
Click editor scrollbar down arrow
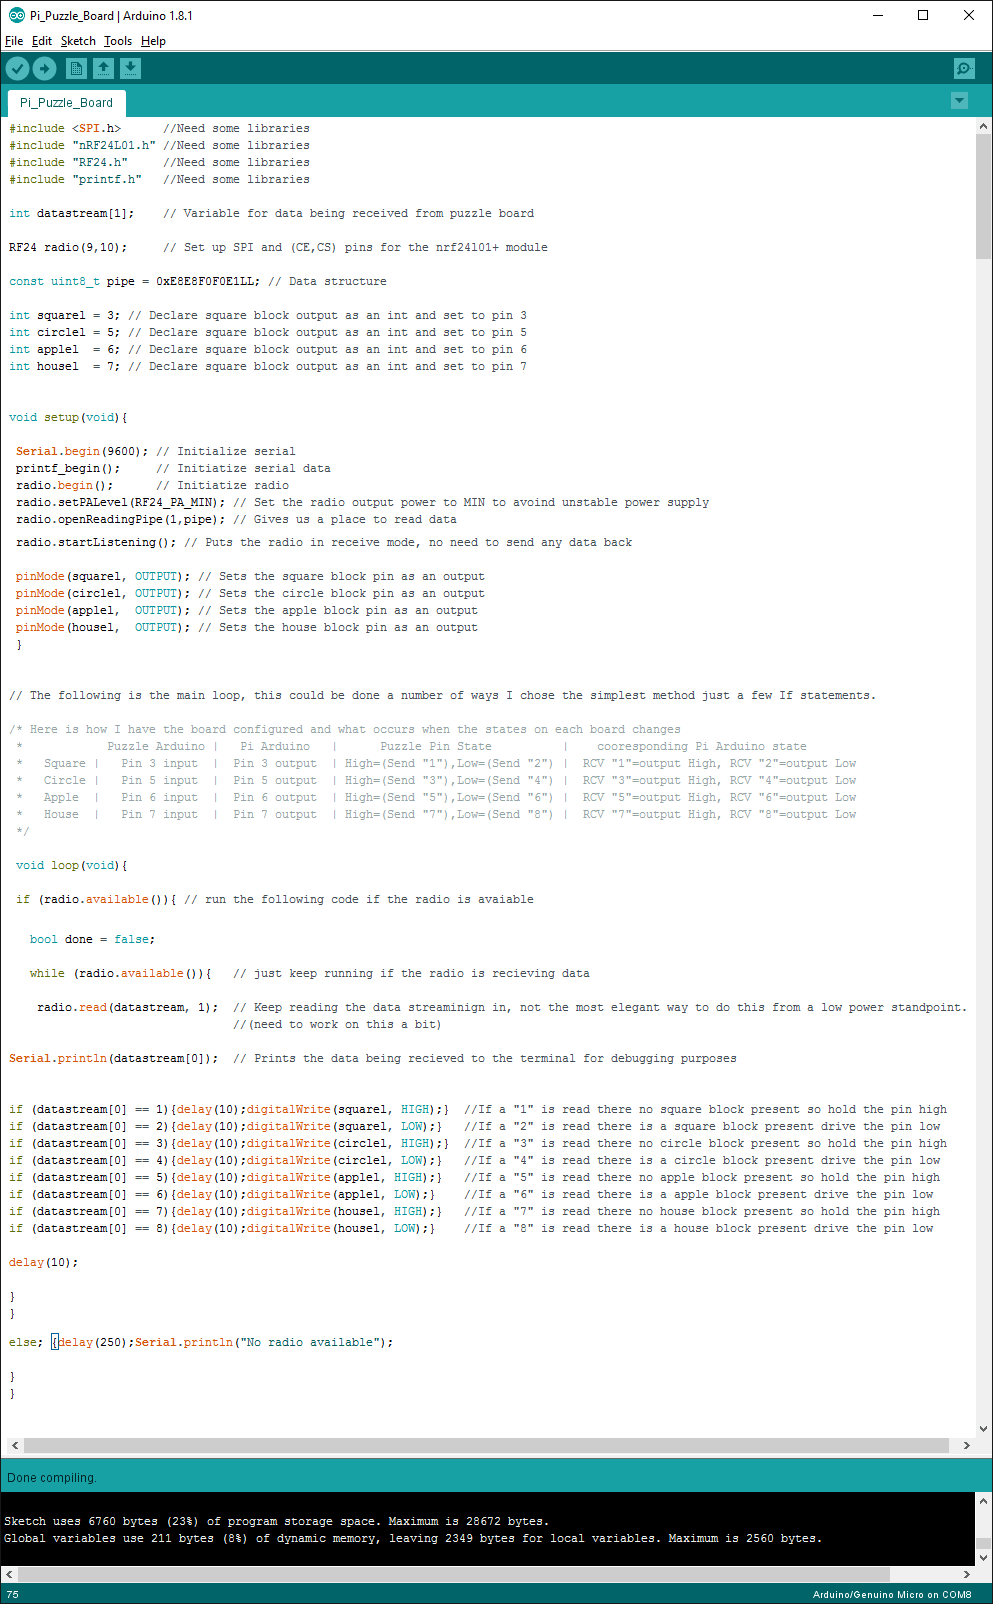983,1429
